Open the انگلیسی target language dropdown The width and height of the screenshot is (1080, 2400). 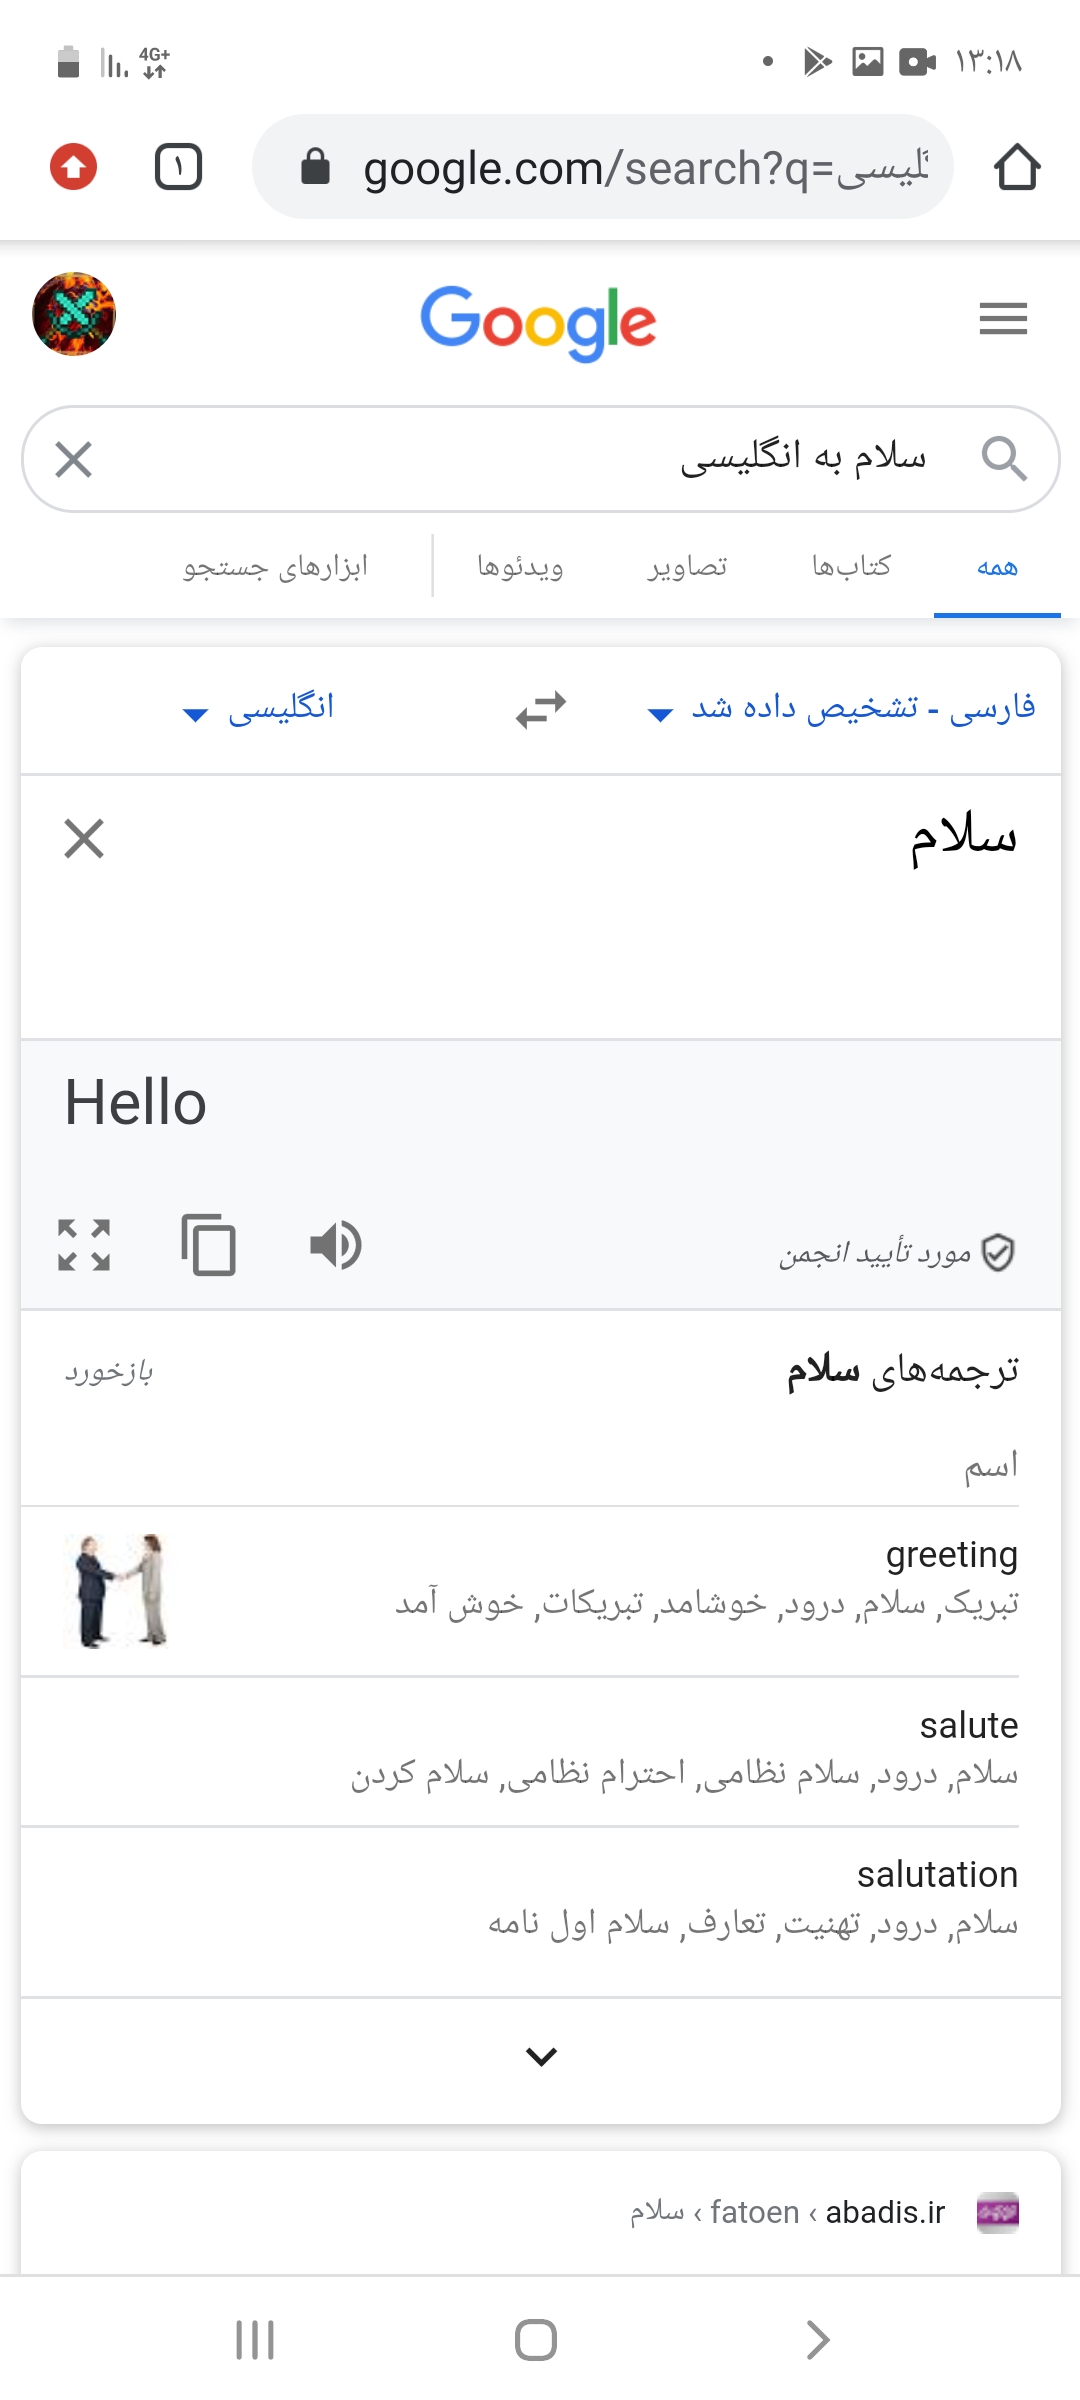tap(258, 709)
